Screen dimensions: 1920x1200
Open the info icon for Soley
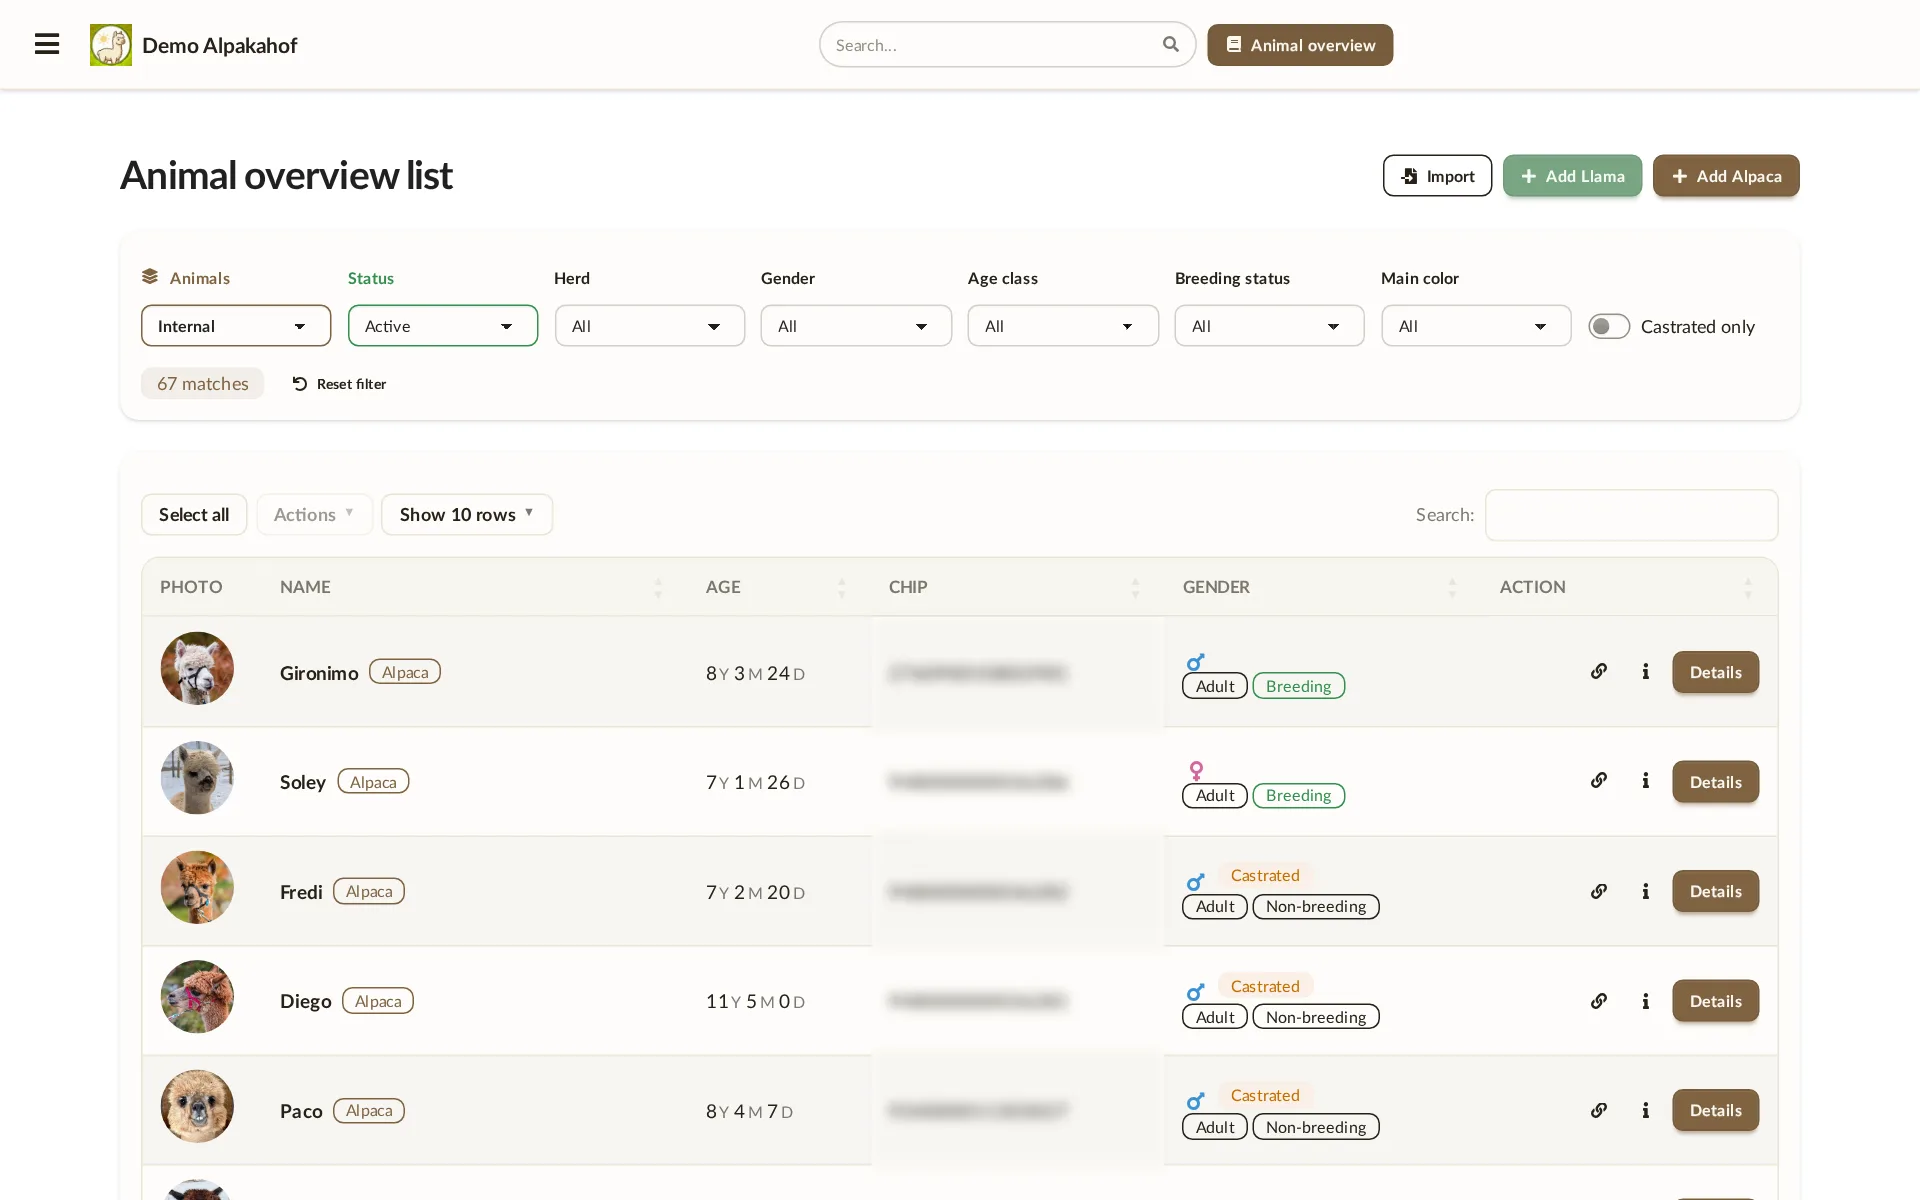click(x=1645, y=781)
